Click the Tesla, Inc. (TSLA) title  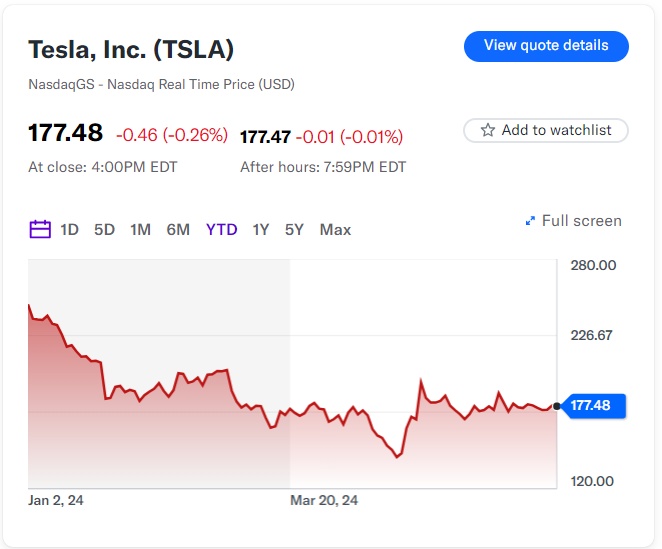[x=131, y=49]
